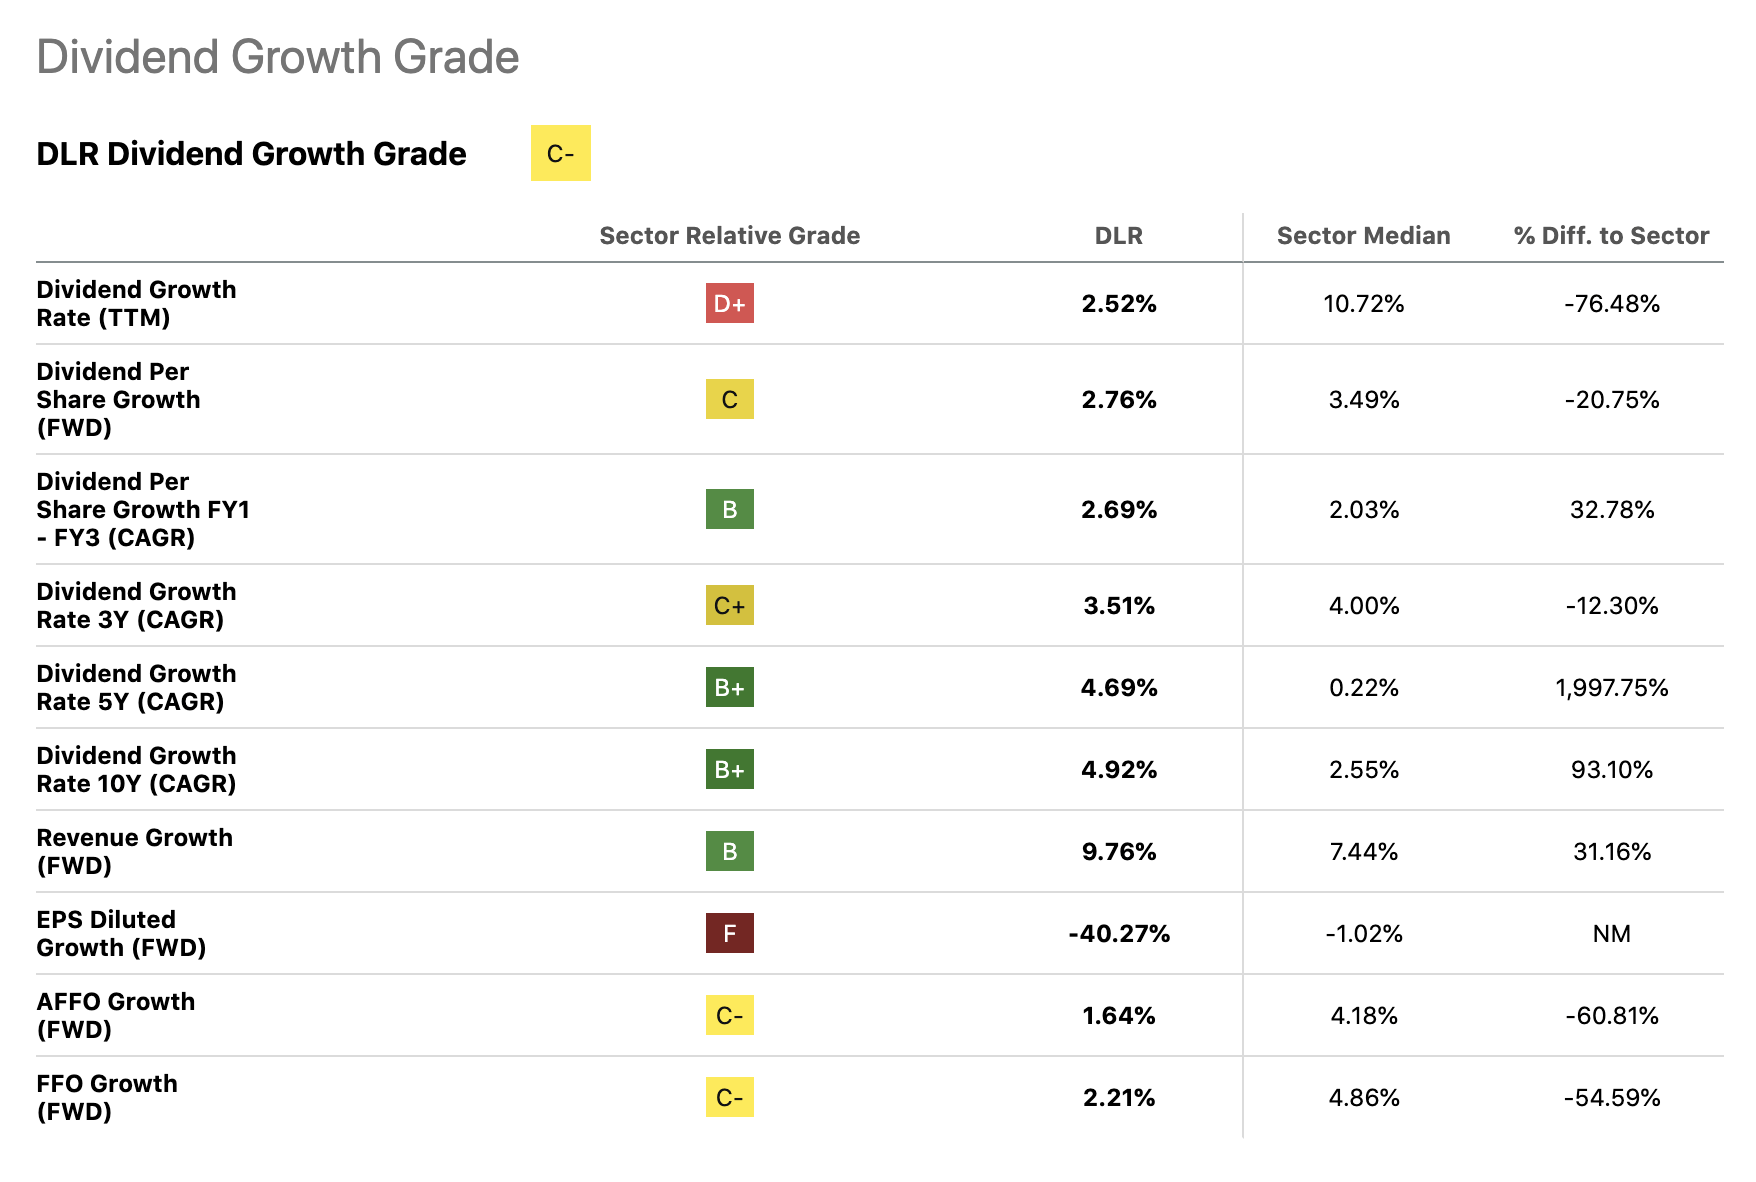Screen dimensions: 1756x1182
Task: Open the EPS Diluted Growth (FWD) metric link
Action: click(x=121, y=933)
